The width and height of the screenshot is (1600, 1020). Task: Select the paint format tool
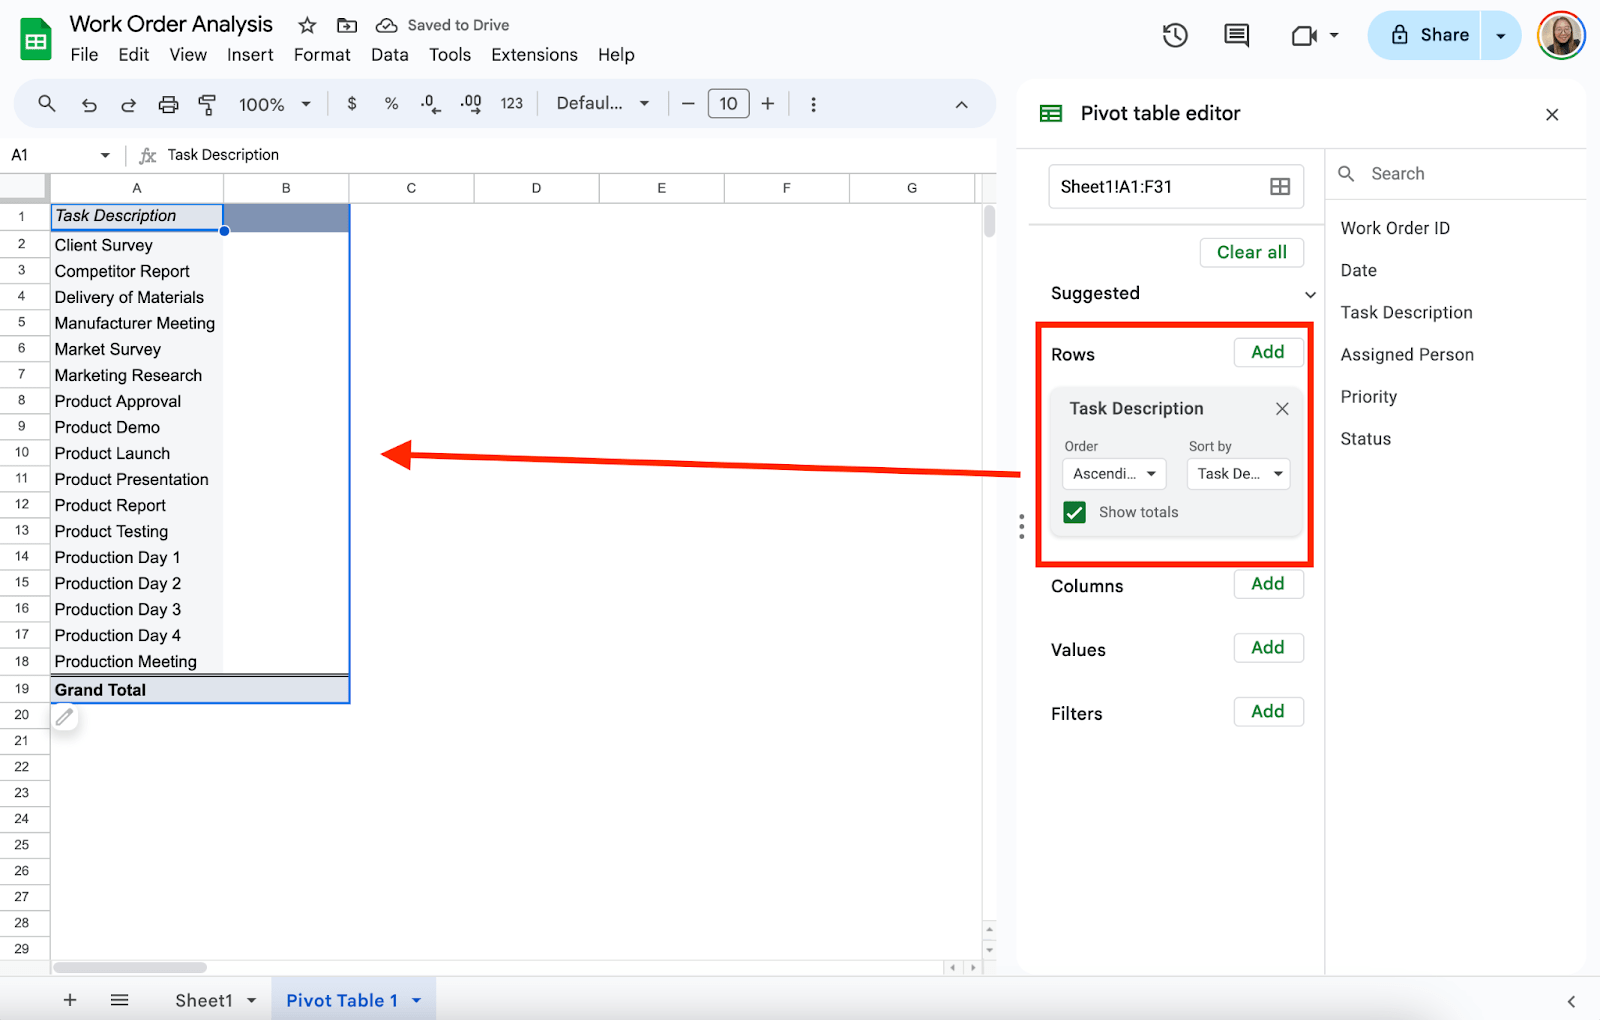click(x=207, y=104)
